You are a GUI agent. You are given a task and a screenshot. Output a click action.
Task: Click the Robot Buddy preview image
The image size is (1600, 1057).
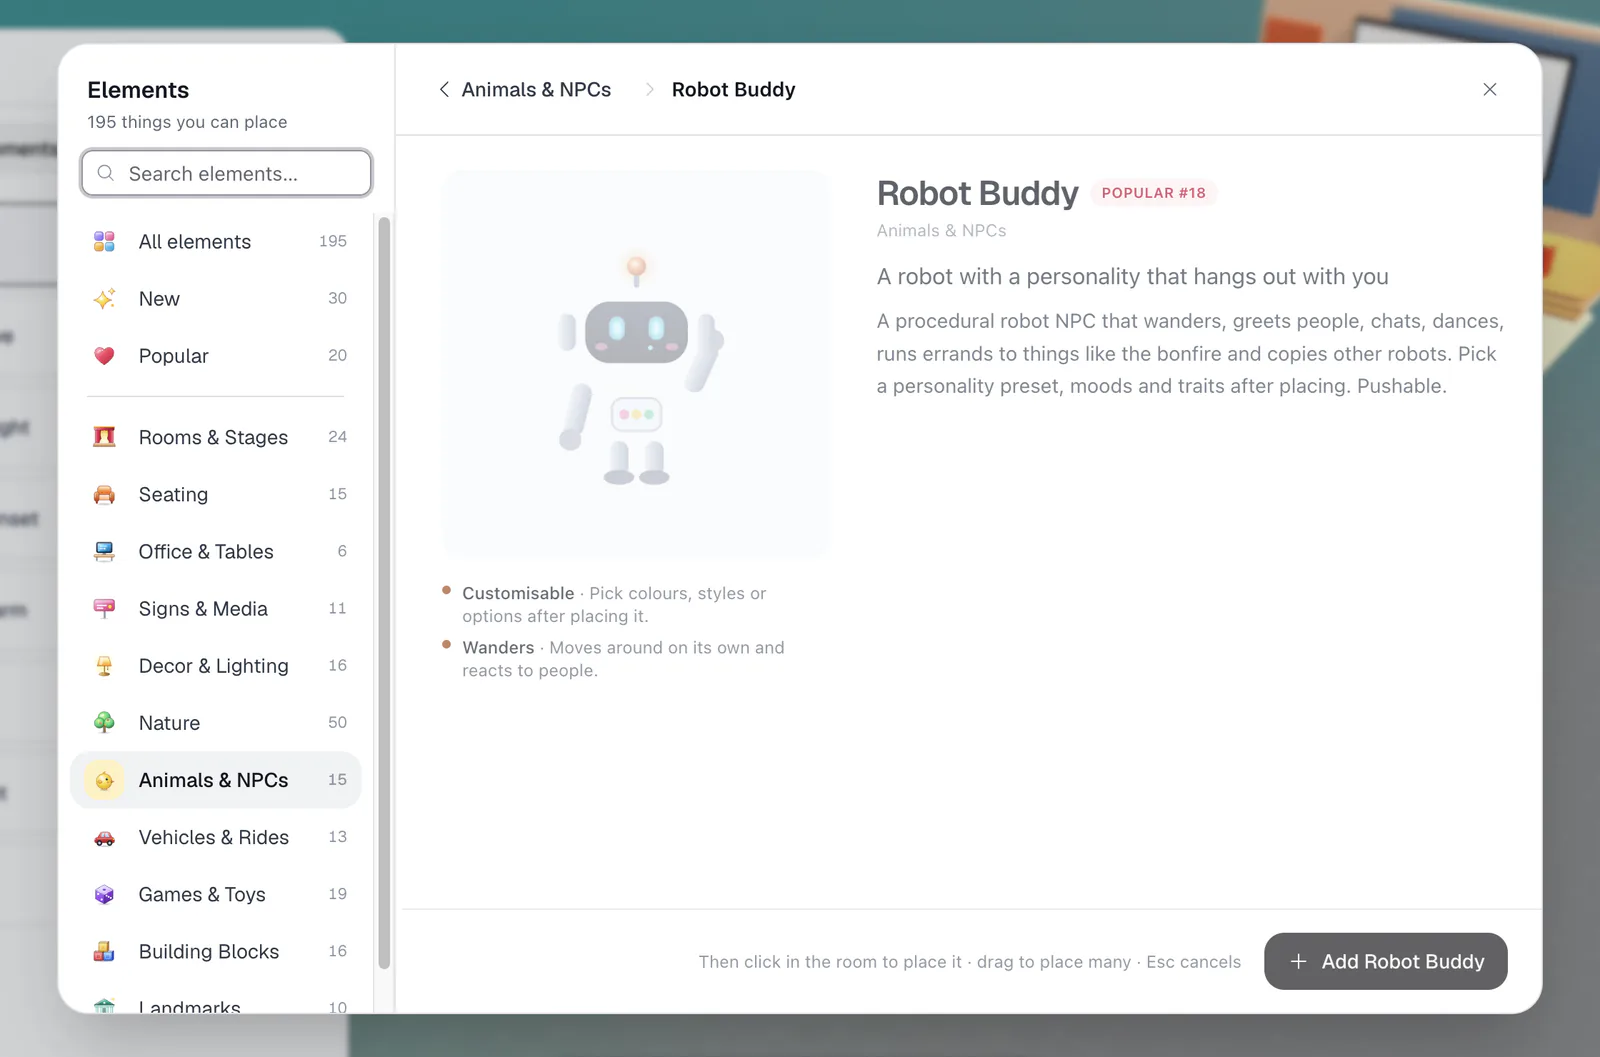(x=635, y=363)
